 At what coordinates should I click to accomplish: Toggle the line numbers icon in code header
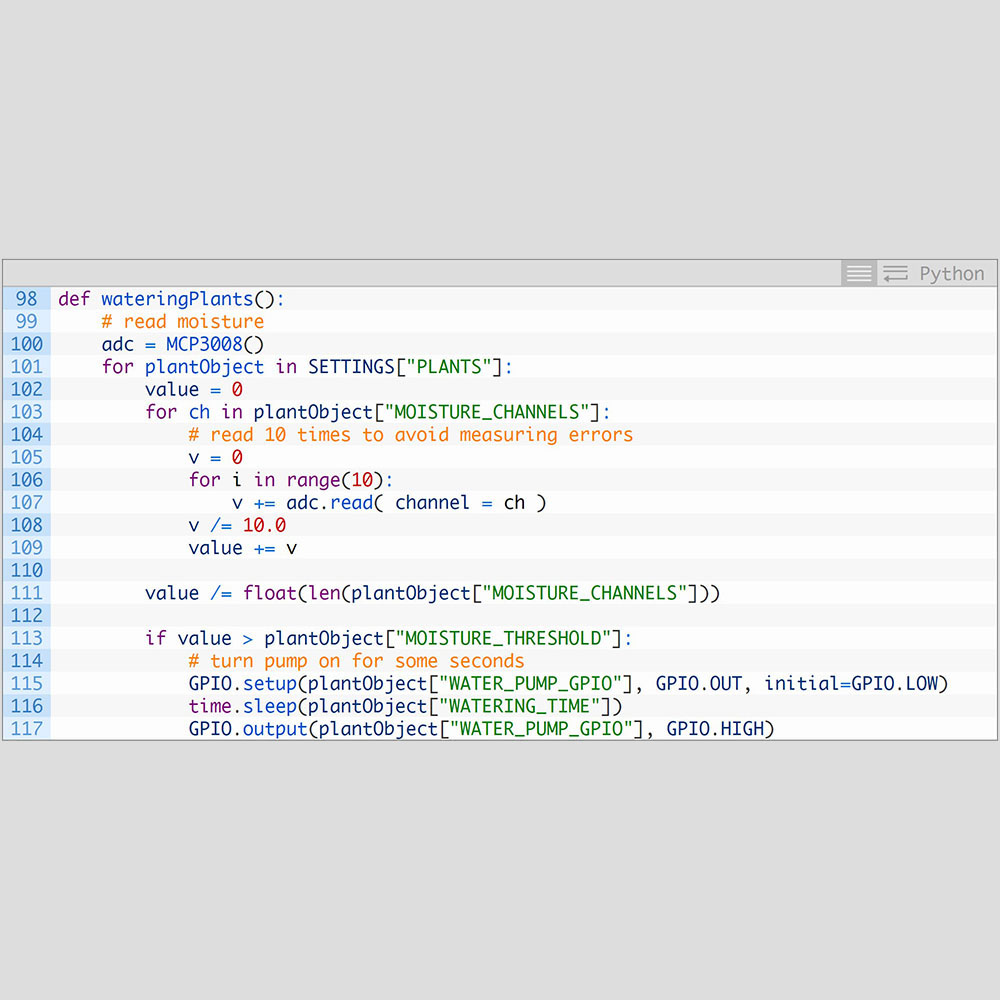coord(858,273)
